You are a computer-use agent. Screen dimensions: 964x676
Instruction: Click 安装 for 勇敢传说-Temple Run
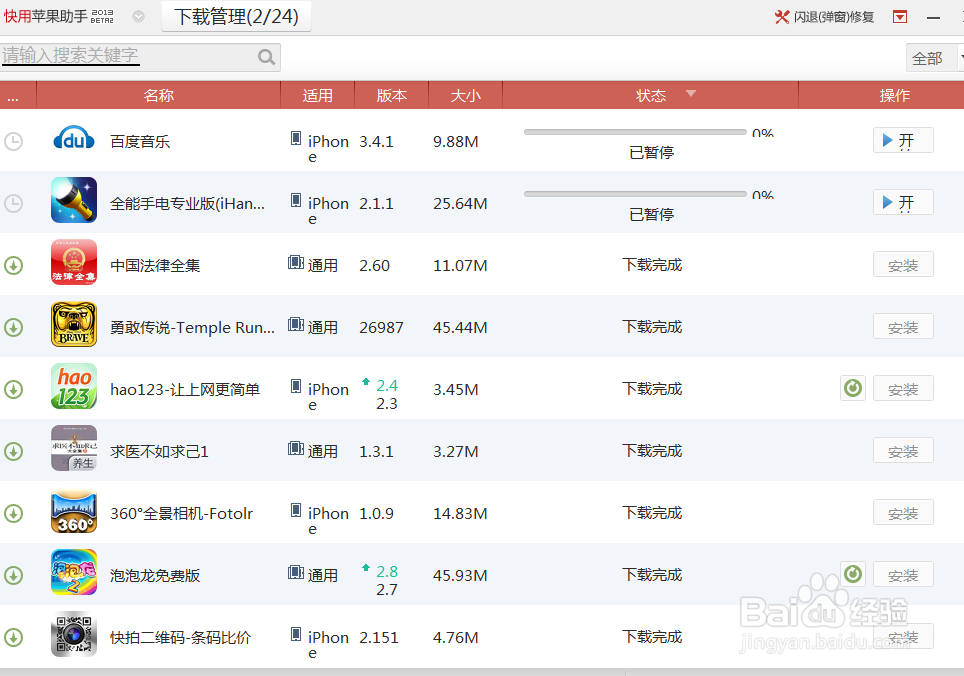point(903,326)
